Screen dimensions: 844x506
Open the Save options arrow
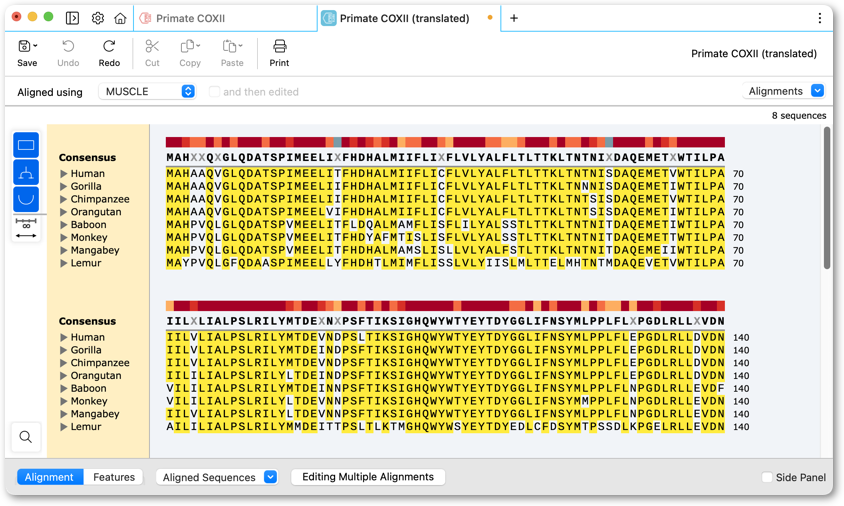[36, 46]
